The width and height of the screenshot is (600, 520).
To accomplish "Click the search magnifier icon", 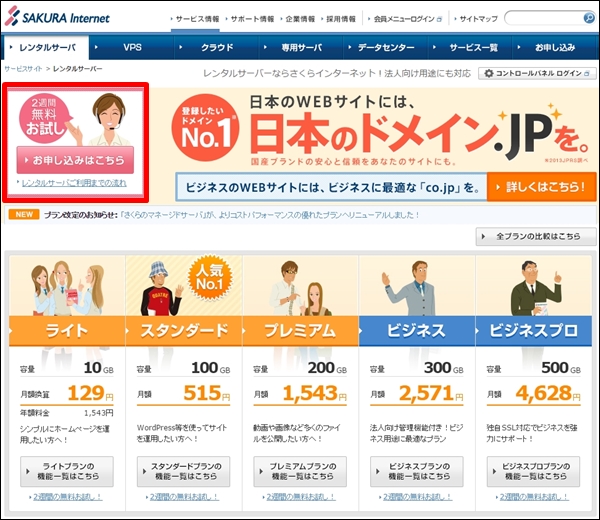I will click(x=589, y=18).
